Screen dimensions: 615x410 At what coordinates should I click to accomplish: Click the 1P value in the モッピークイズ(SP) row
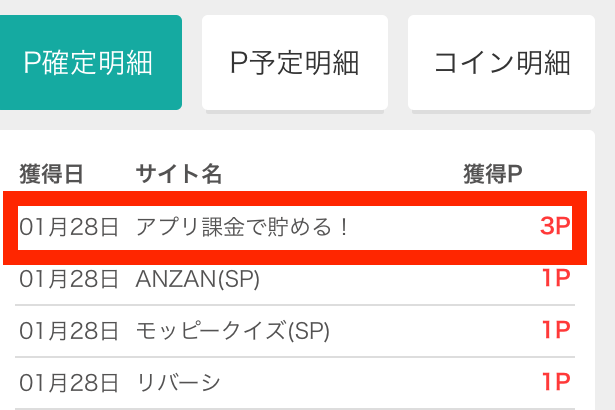click(x=556, y=330)
